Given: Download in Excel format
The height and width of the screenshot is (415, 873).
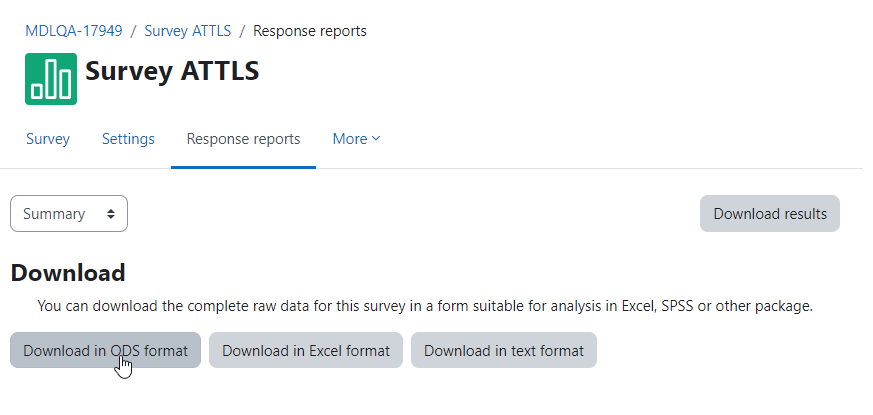Looking at the screenshot, I should (306, 350).
